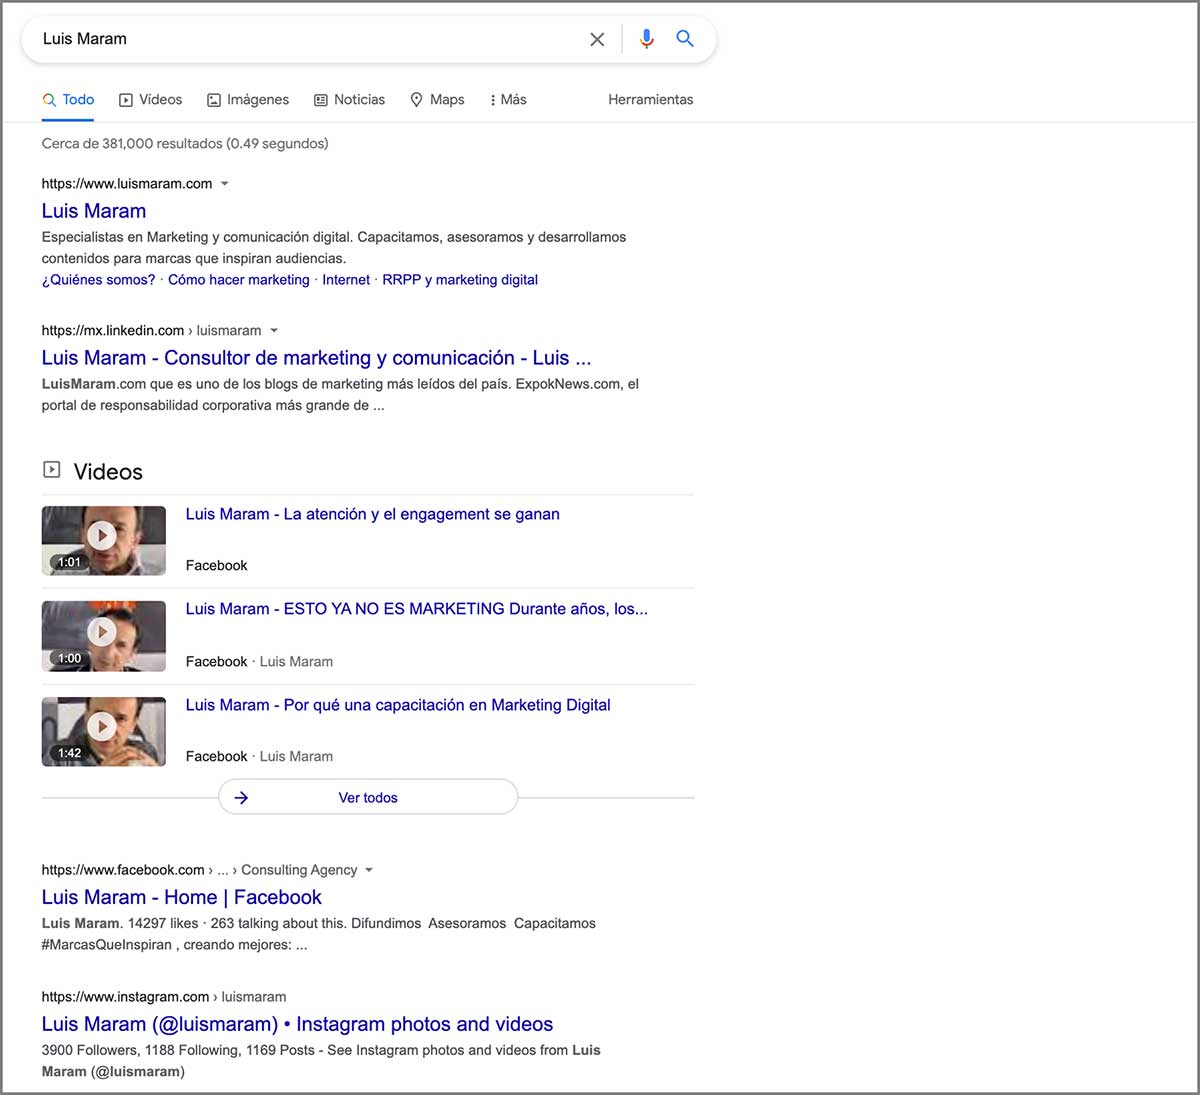Open the Más options menu
This screenshot has width=1200, height=1095.
coord(508,100)
